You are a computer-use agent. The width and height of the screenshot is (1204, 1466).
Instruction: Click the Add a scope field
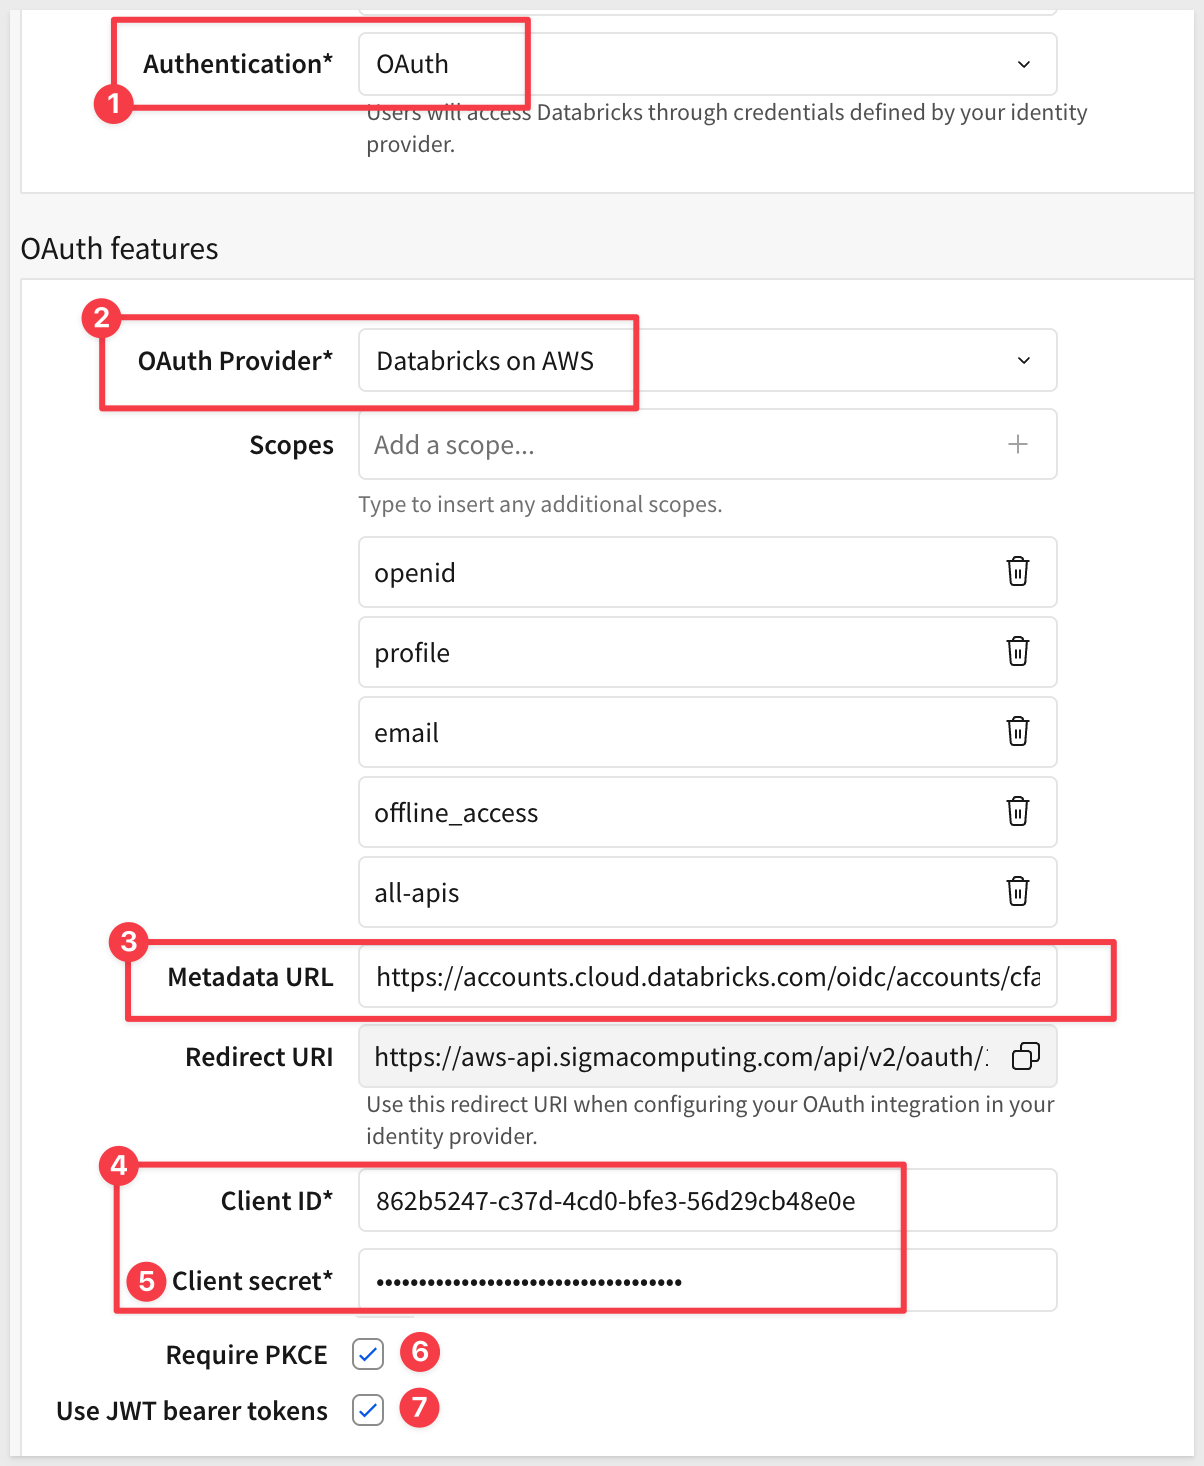point(680,444)
